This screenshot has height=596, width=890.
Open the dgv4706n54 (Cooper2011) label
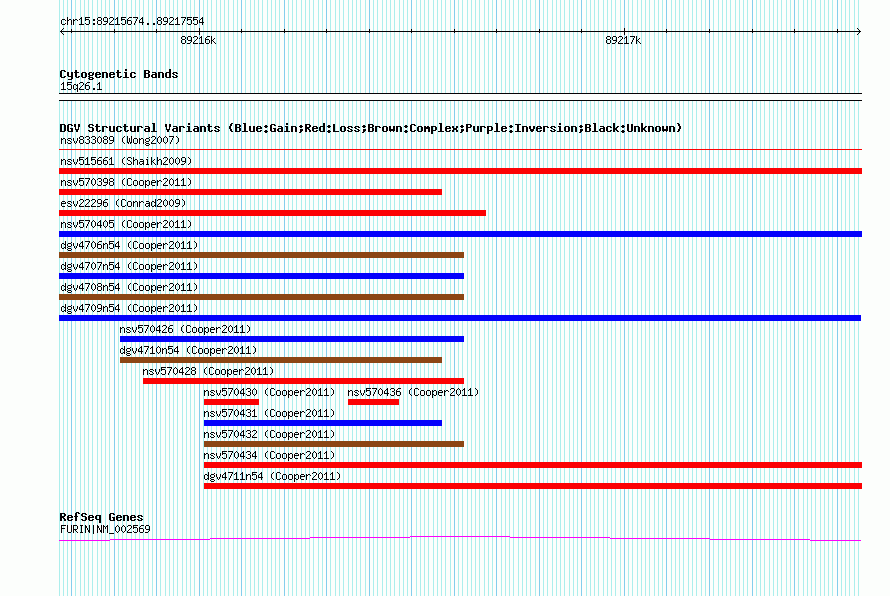(129, 245)
